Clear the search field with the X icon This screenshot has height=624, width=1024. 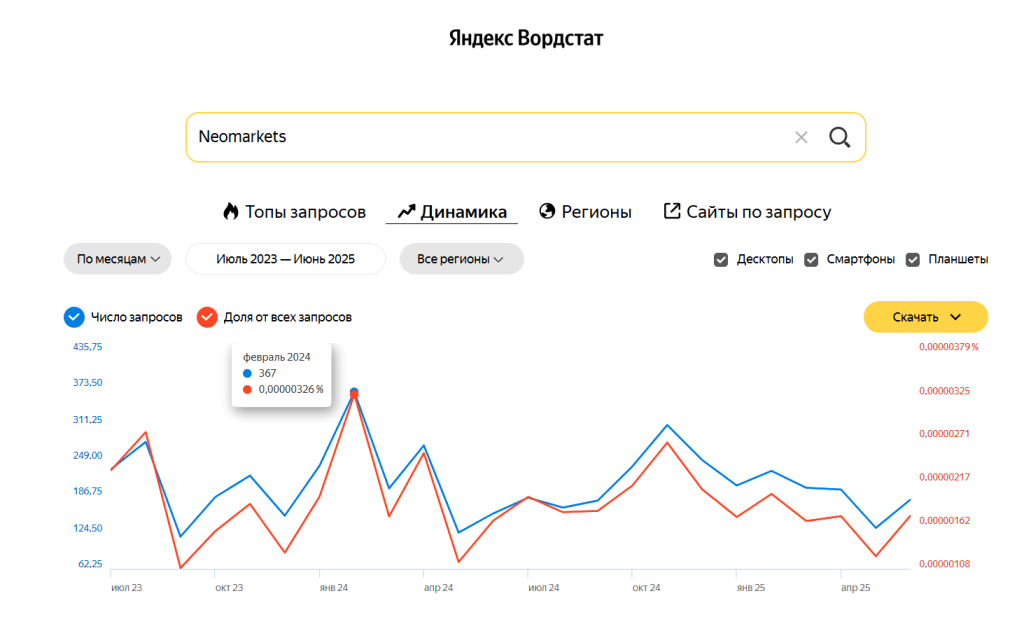(x=801, y=137)
